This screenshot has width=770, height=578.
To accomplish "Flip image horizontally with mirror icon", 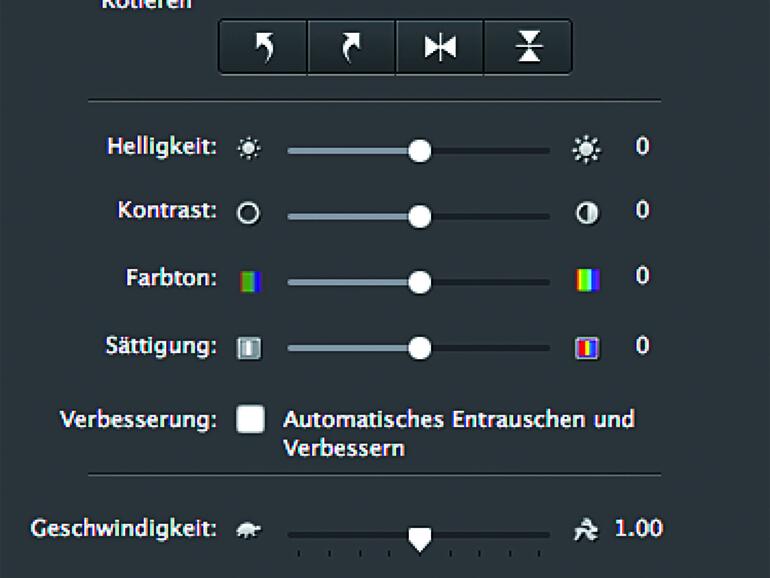I will coord(439,47).
